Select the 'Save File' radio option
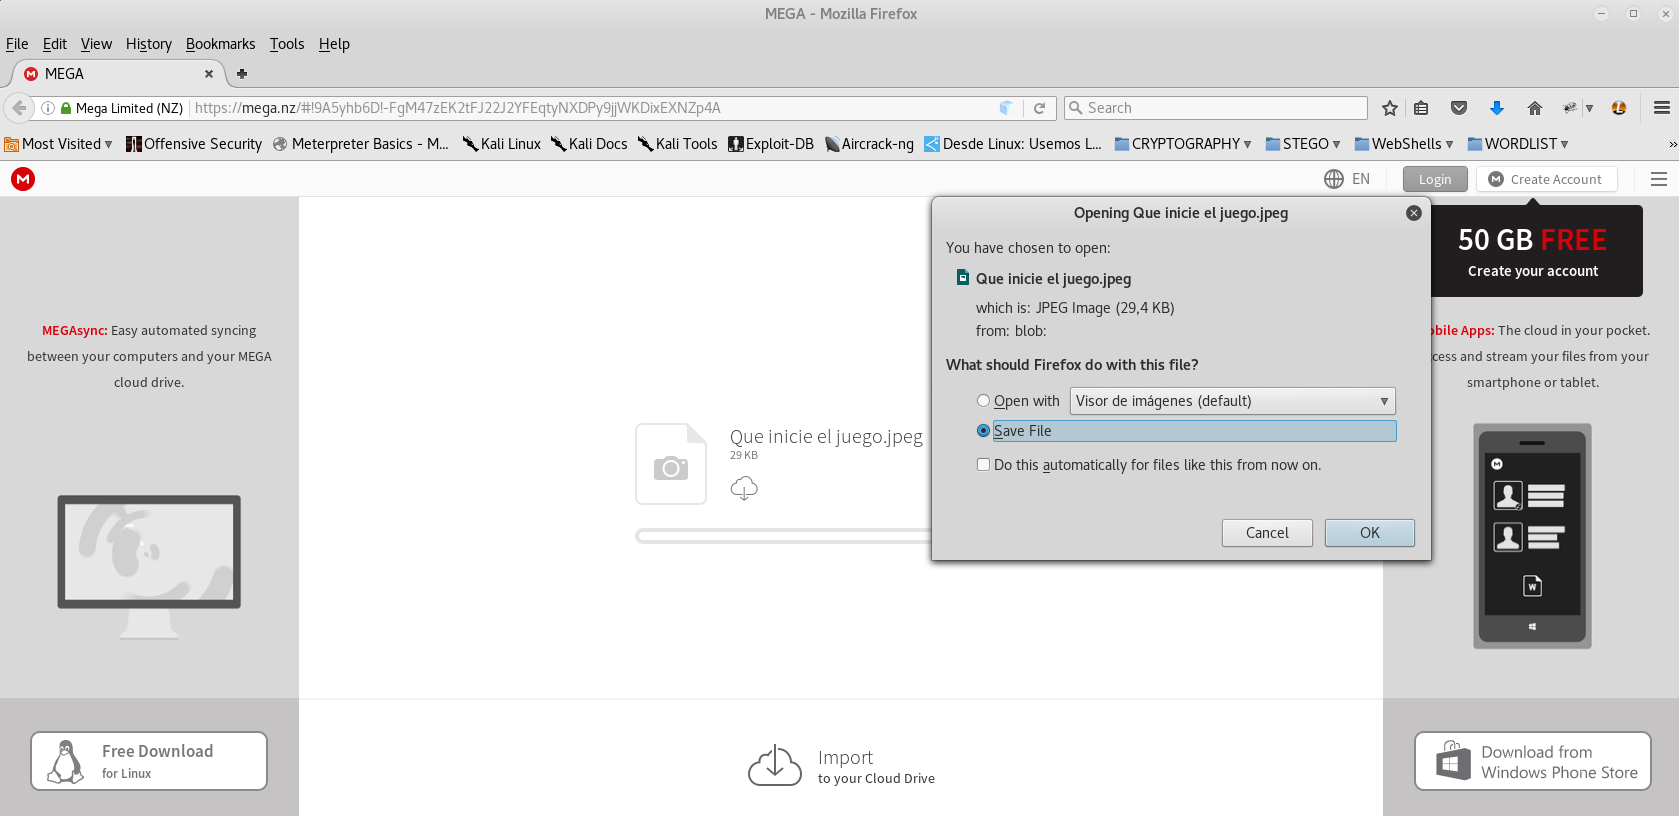Viewport: 1679px width, 816px height. point(983,431)
